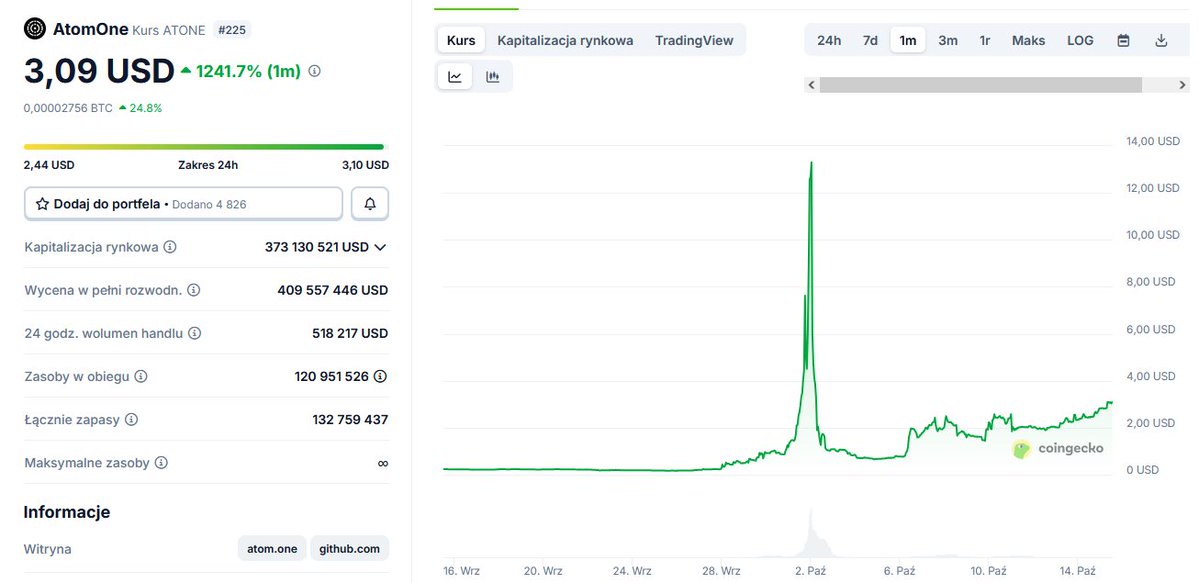
Task: Set chart range to 1m
Action: pyautogui.click(x=908, y=41)
